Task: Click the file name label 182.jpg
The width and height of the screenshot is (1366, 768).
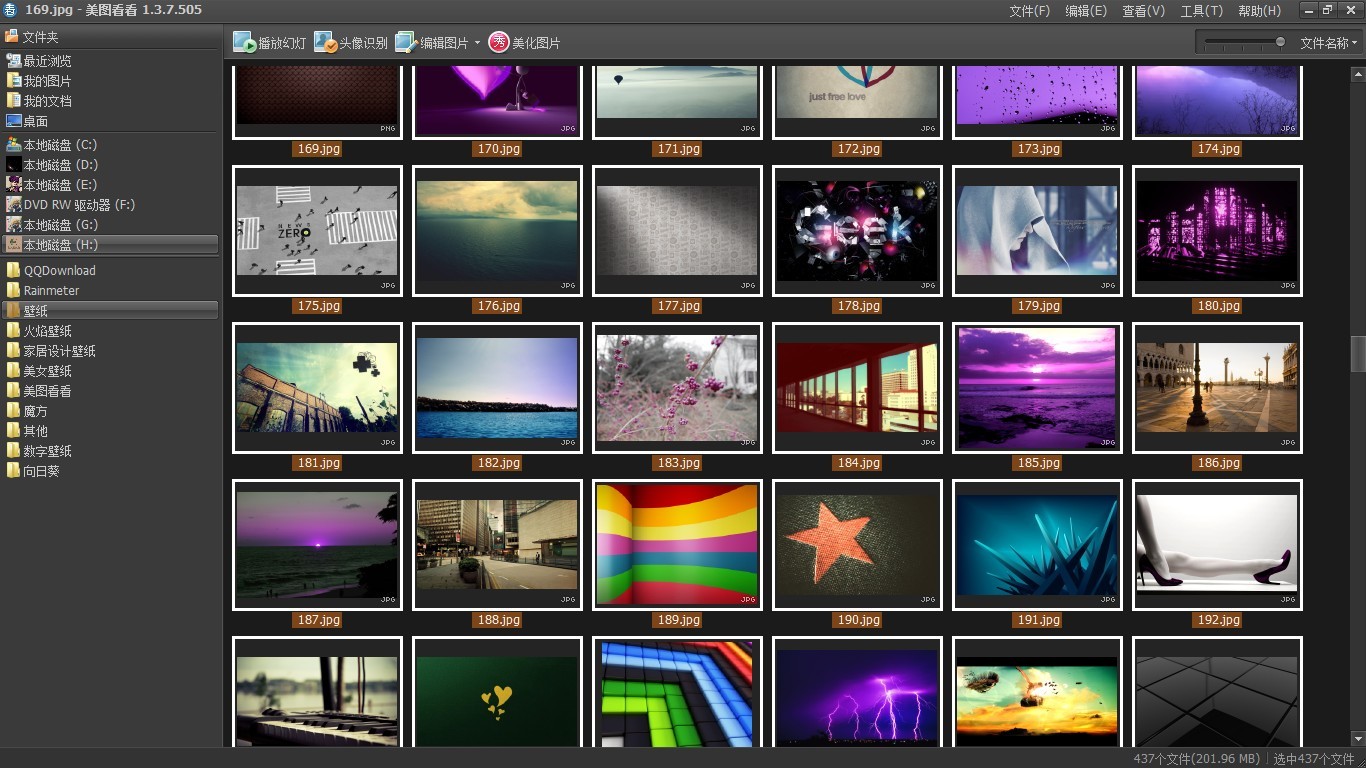Action: [x=498, y=463]
